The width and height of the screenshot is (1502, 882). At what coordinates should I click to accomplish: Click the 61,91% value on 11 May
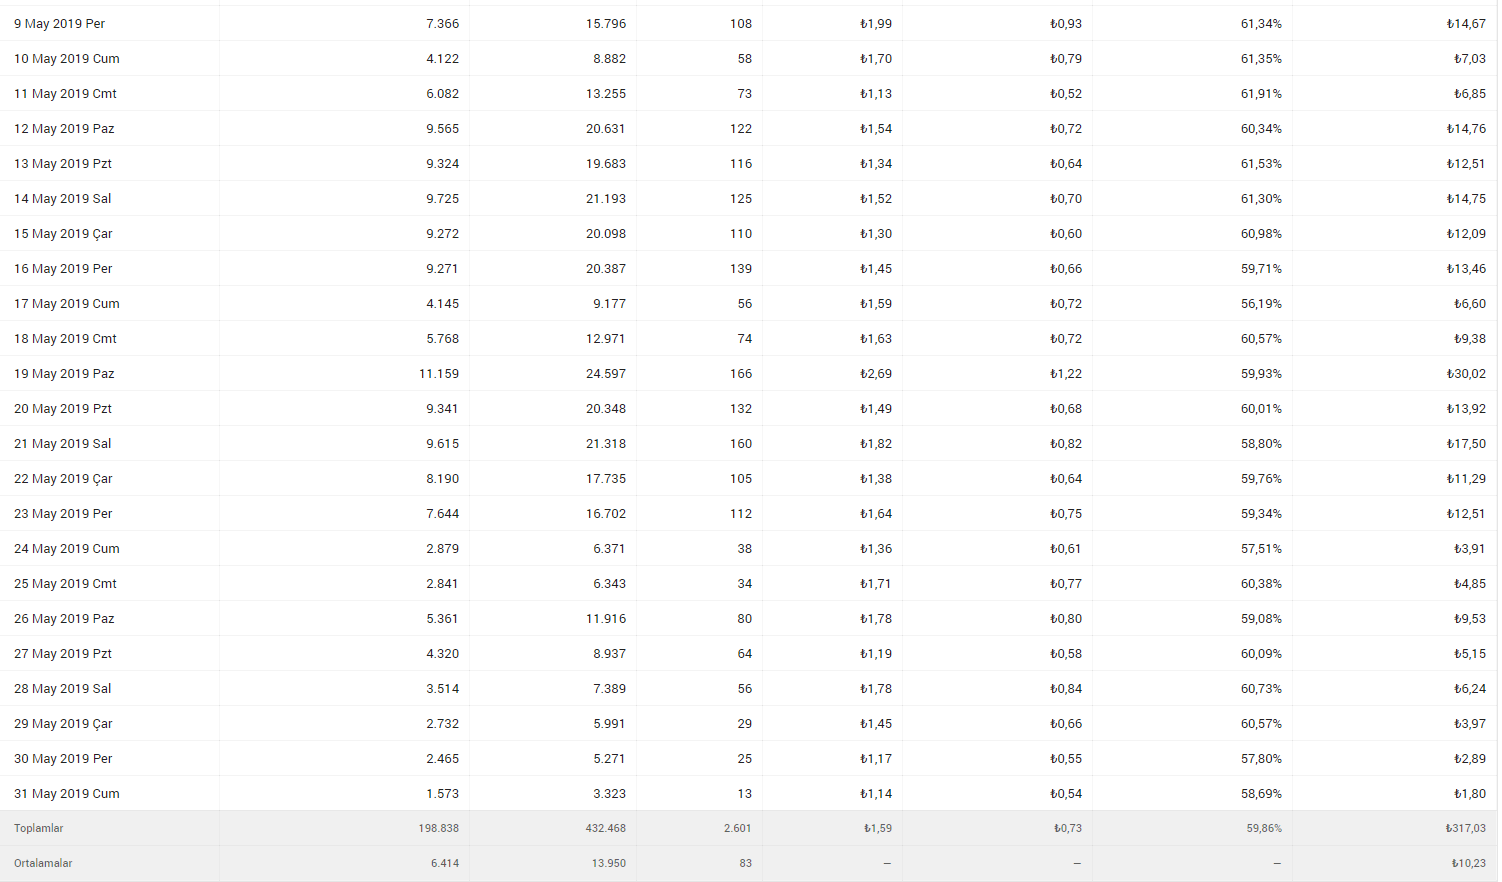tap(1261, 94)
